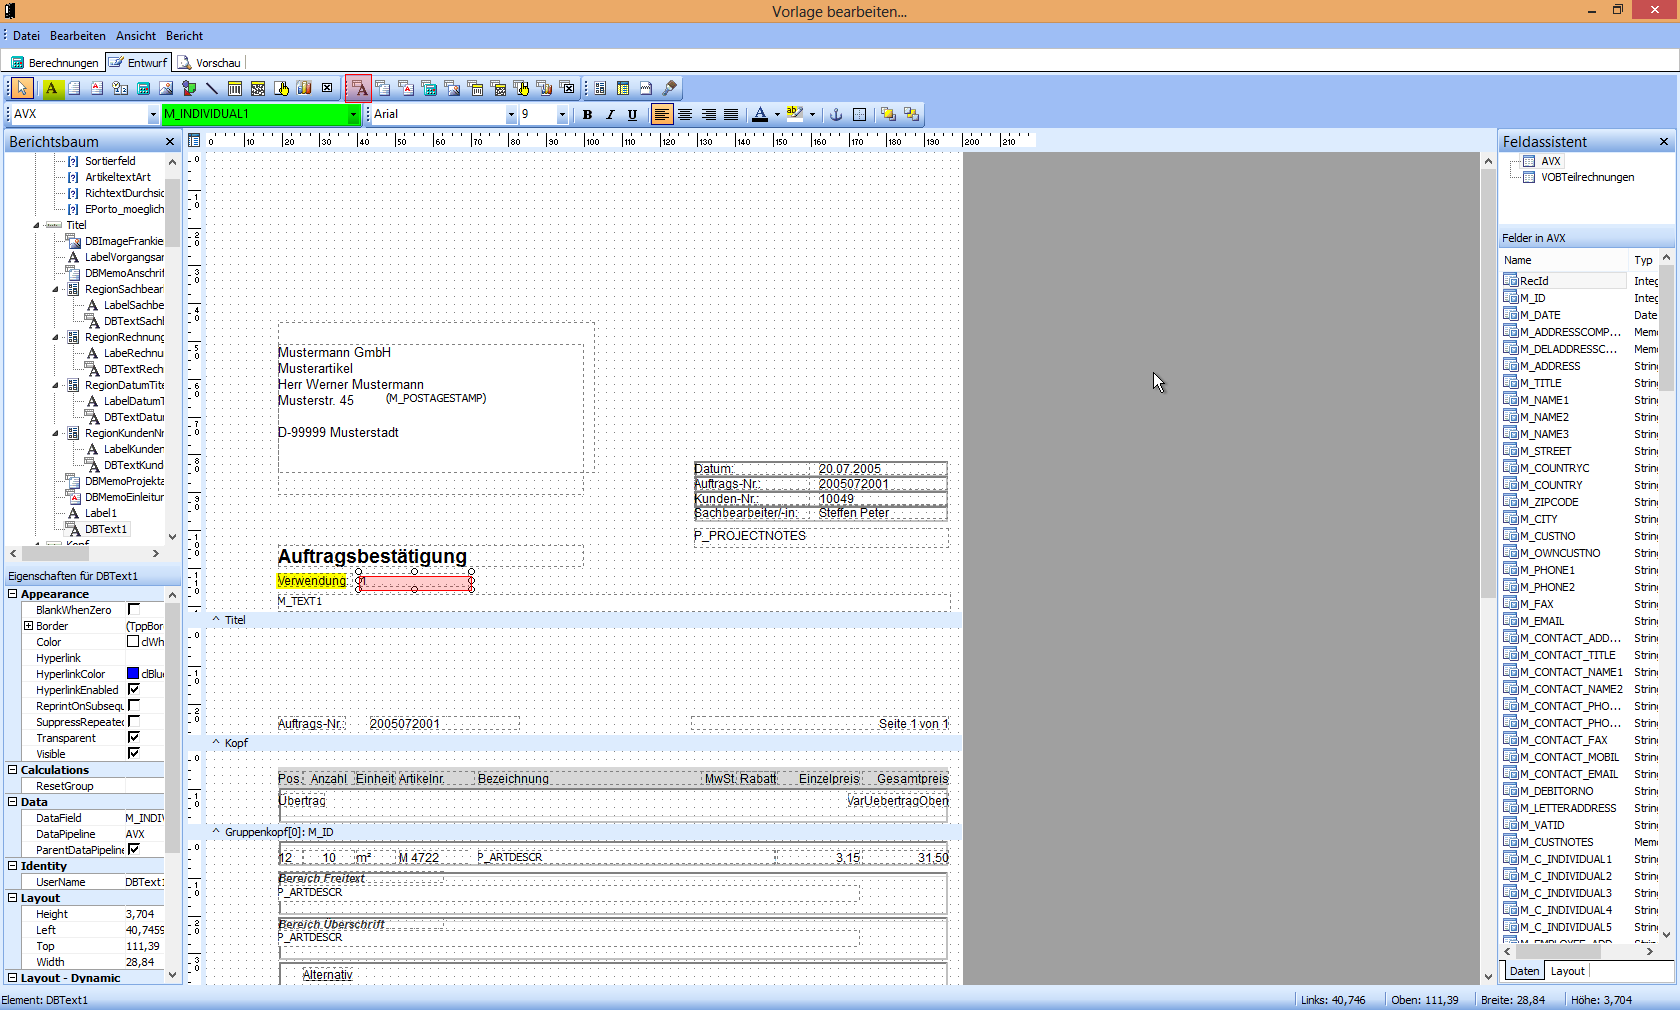The image size is (1680, 1010).
Task: Toggle BlankWhenZero checkbox
Action: point(133,609)
